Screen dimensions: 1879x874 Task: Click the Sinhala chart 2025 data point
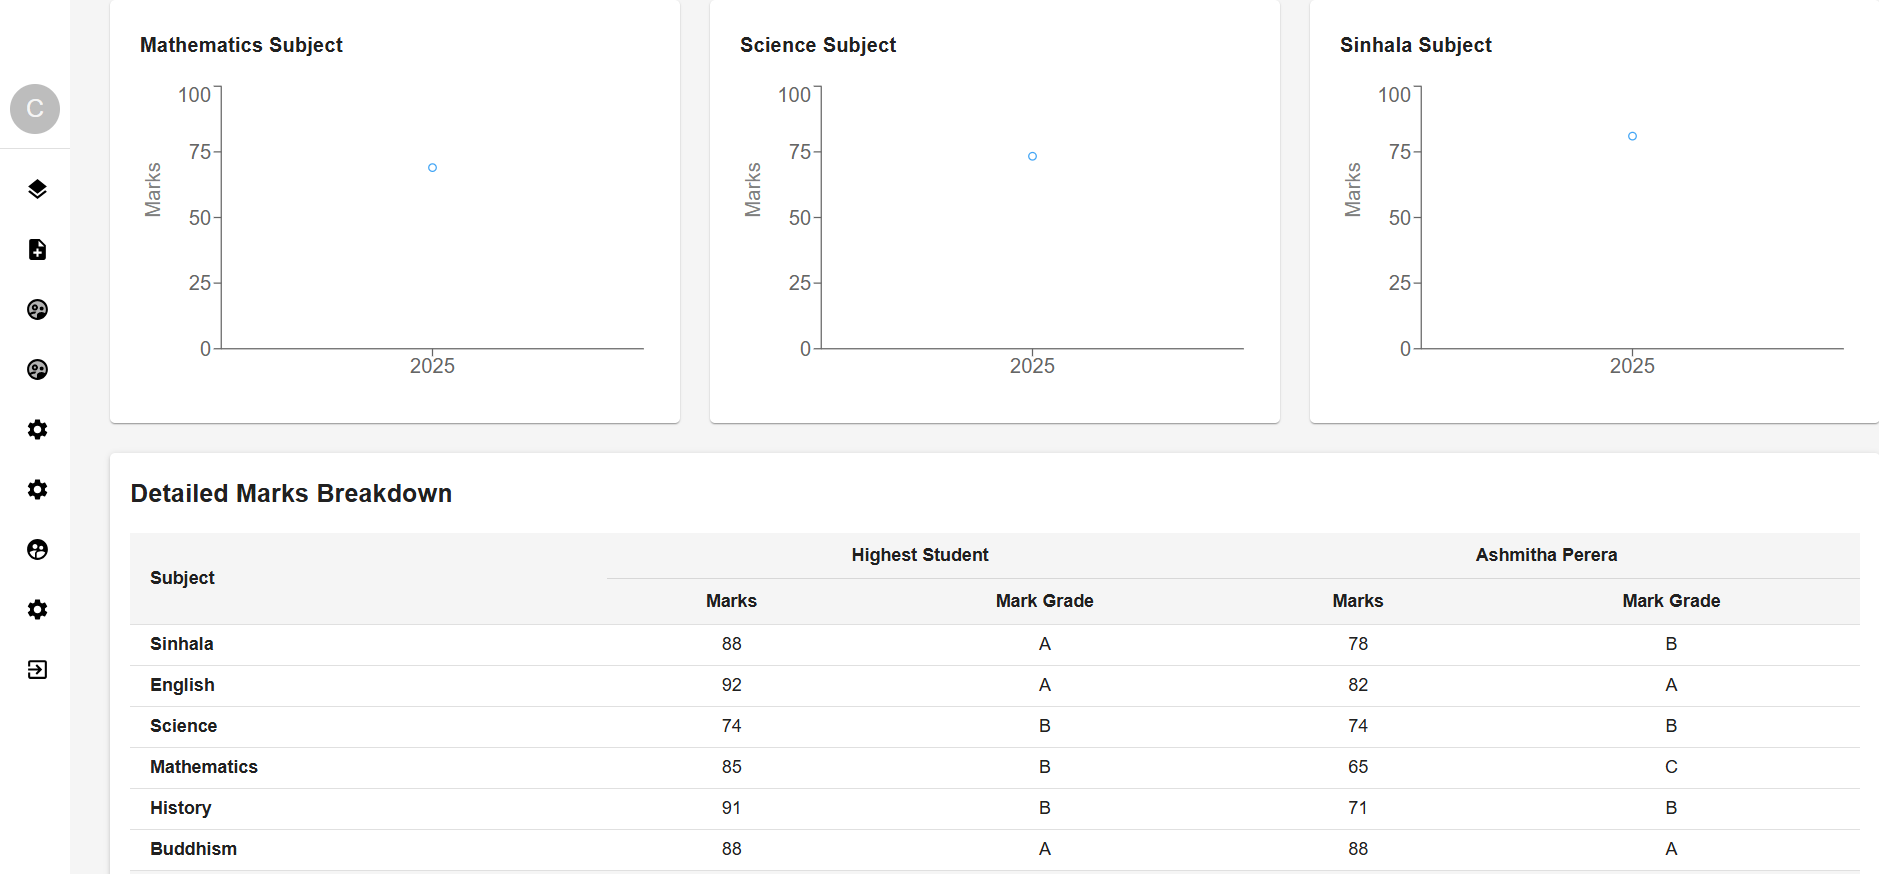click(x=1632, y=136)
